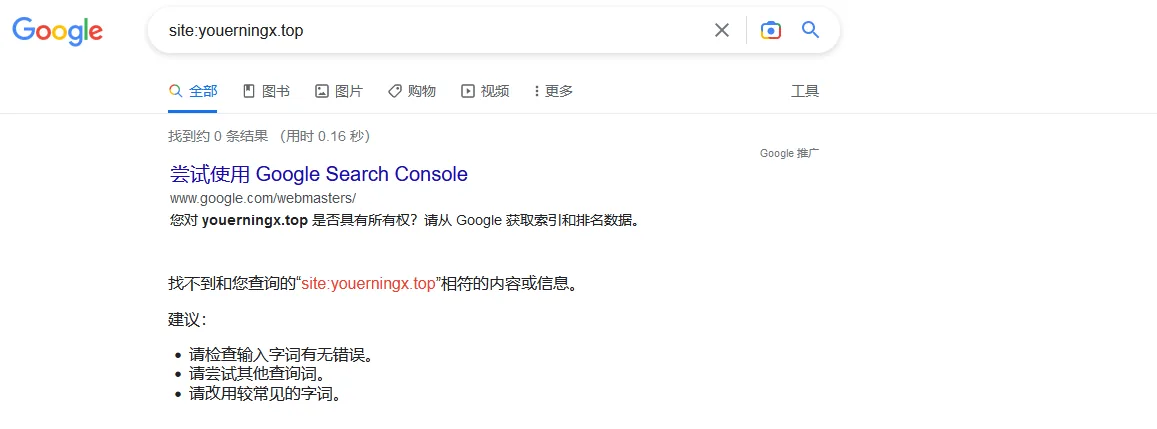Switch to the 图片 tab
The width and height of the screenshot is (1157, 429).
tap(339, 91)
